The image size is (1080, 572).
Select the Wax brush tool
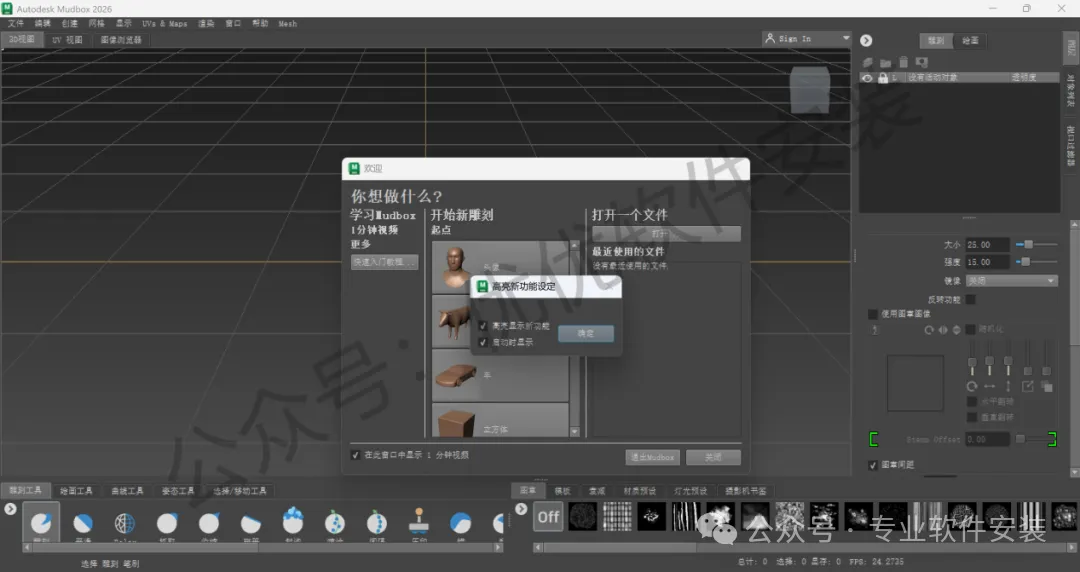(x=460, y=524)
